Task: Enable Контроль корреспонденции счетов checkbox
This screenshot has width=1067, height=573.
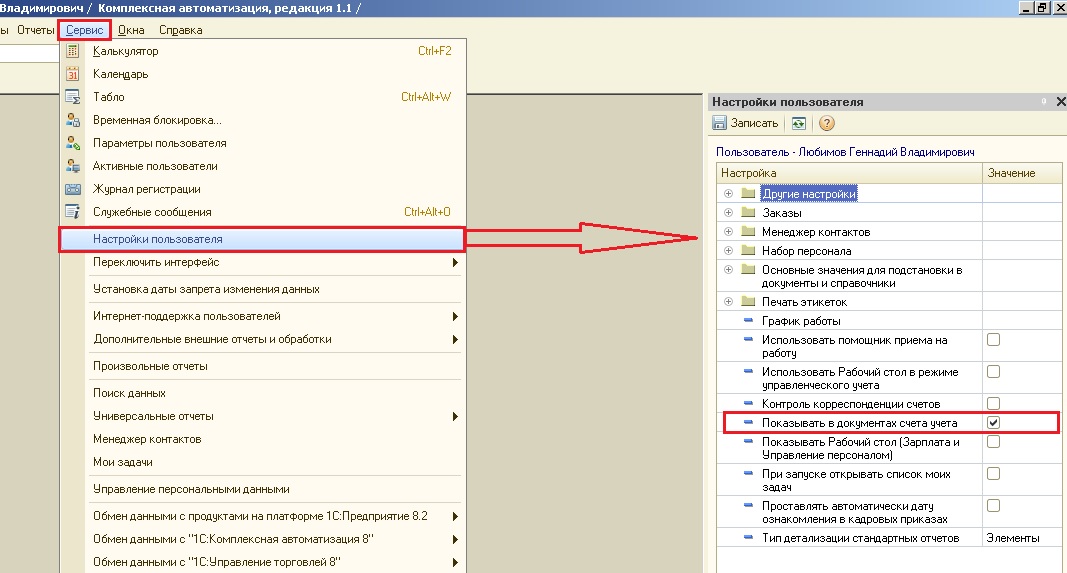Action: 994,404
